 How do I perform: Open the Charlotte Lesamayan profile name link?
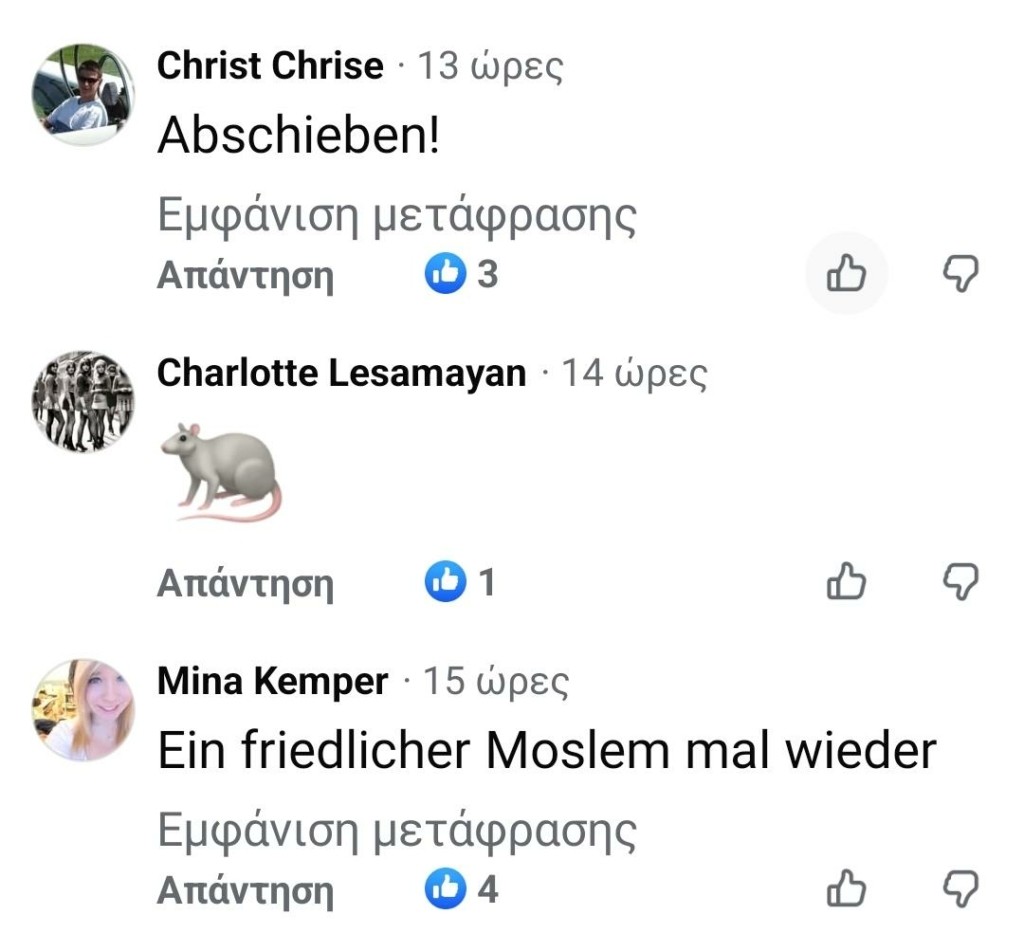coord(341,373)
